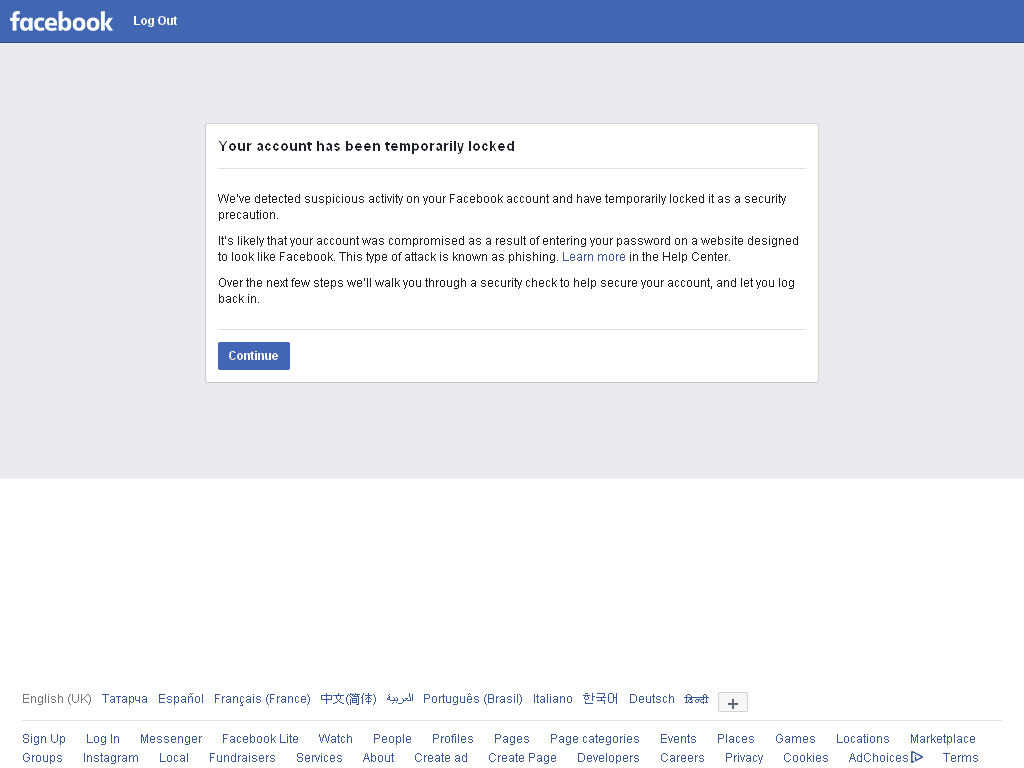Open Page categories link

(x=594, y=739)
